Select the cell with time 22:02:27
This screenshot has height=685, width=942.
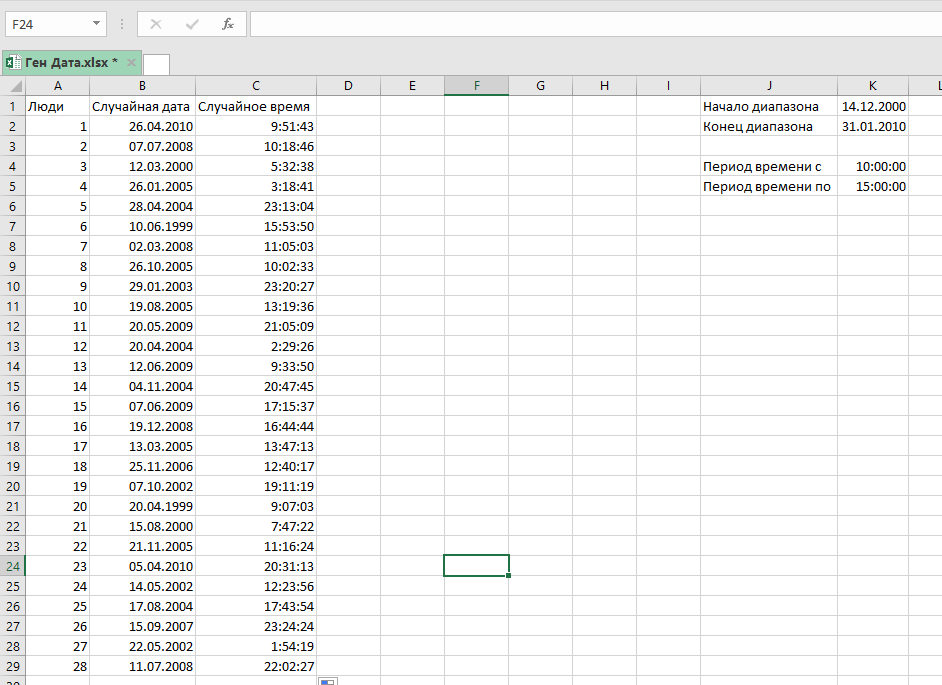pyautogui.click(x=256, y=666)
